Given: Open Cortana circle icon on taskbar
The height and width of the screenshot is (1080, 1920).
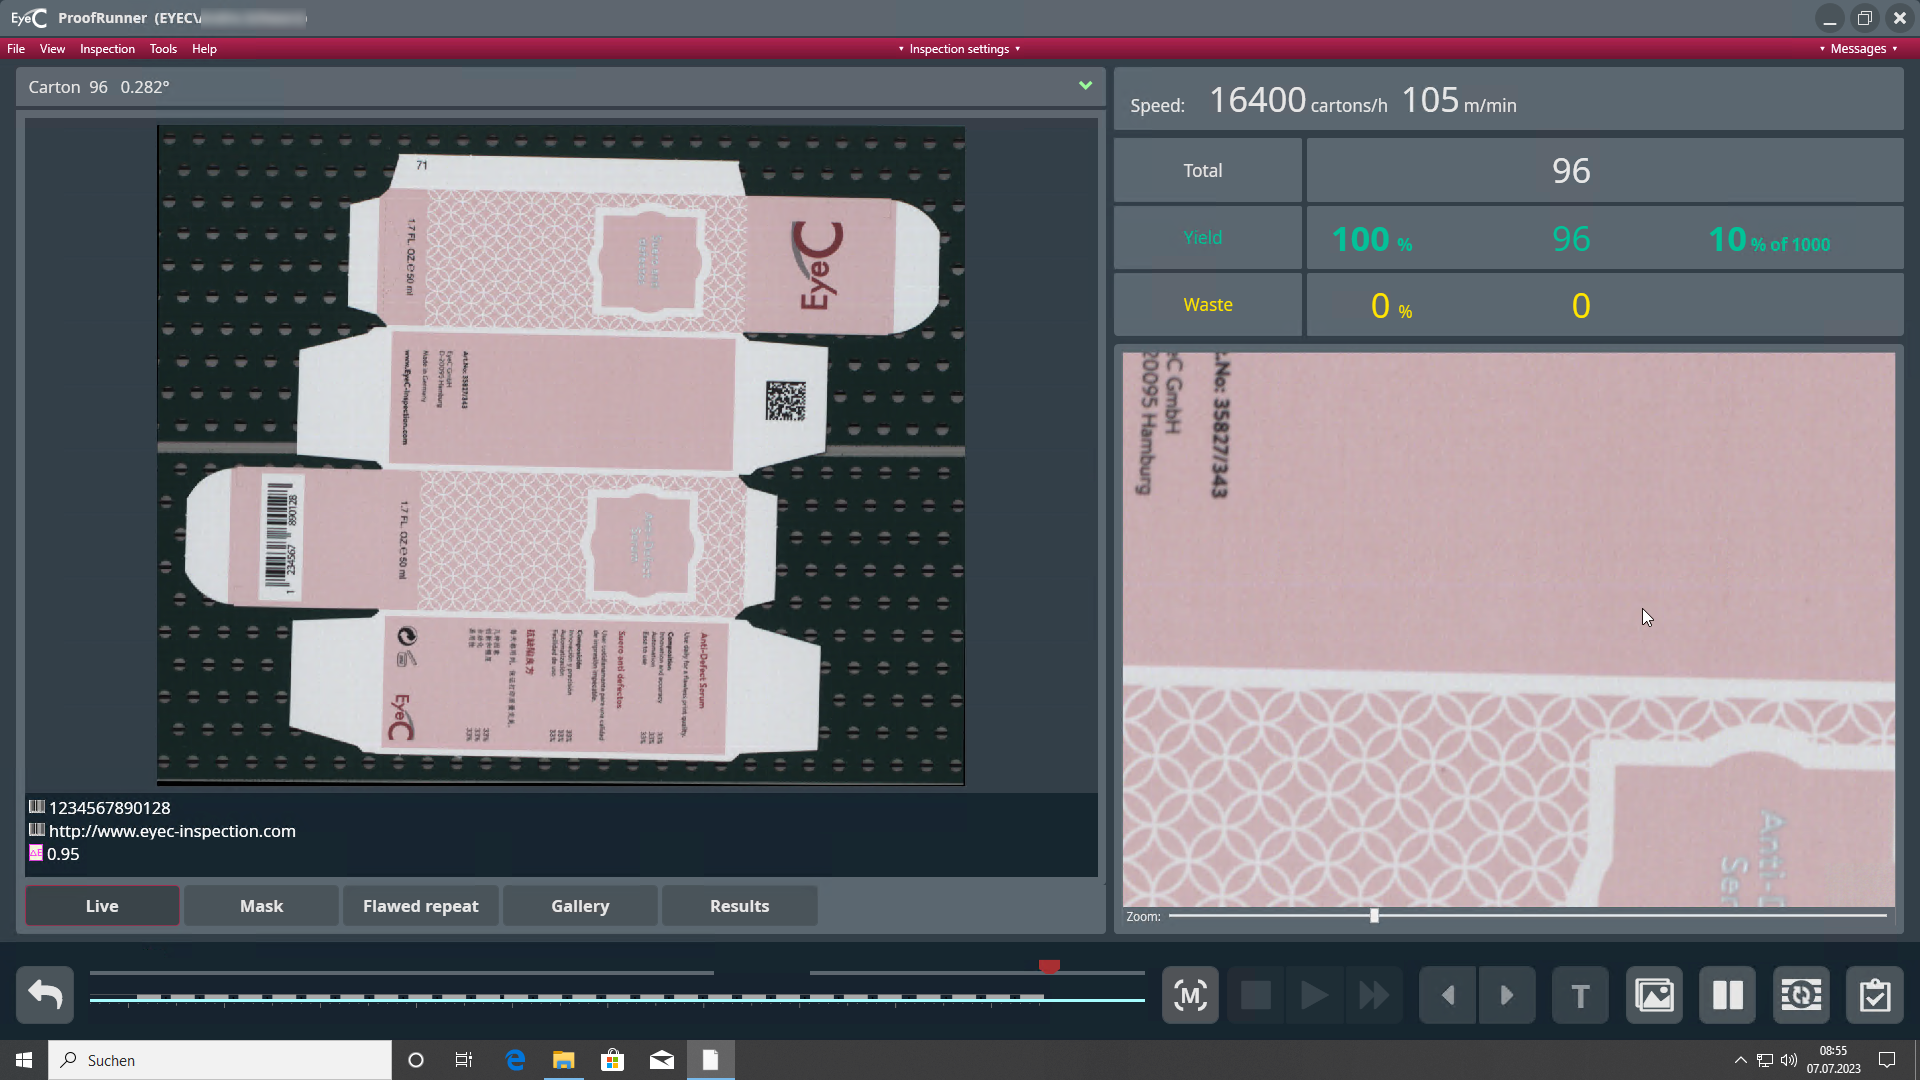Looking at the screenshot, I should [x=416, y=1060].
